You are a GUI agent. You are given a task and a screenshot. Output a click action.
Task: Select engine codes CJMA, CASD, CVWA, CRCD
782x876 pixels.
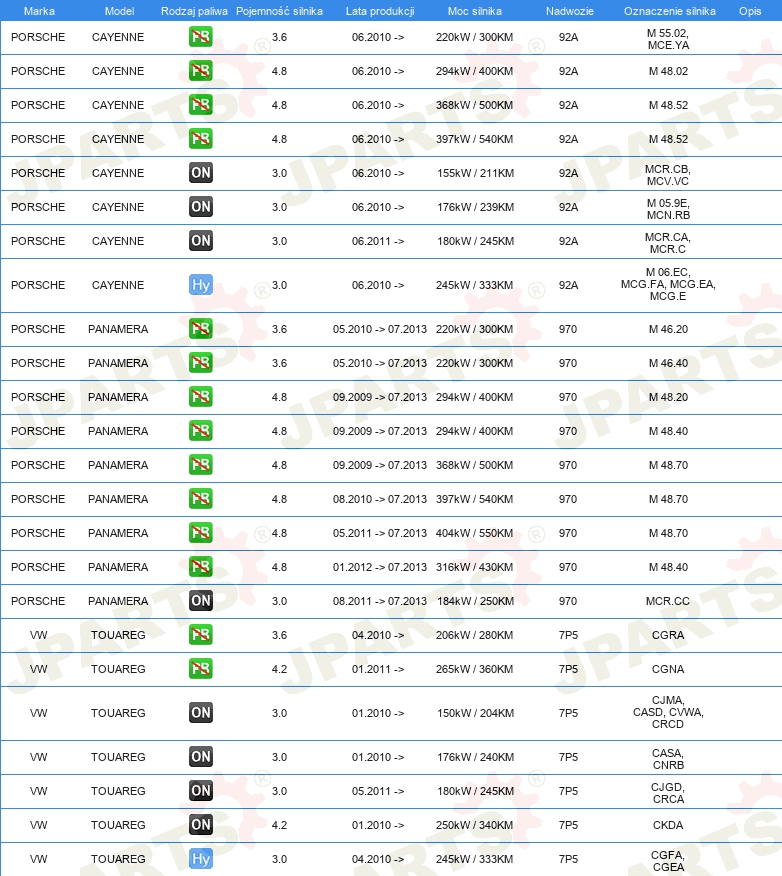pos(668,712)
